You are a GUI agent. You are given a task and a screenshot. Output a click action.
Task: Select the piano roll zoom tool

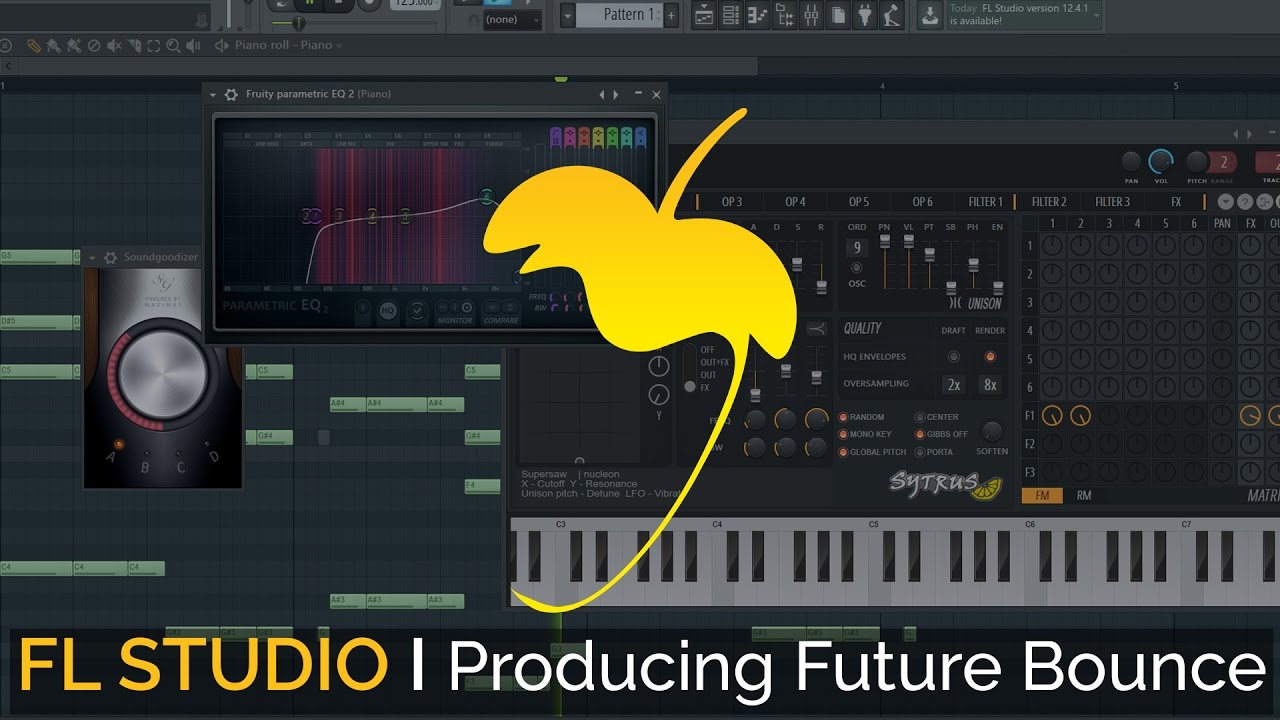click(174, 45)
